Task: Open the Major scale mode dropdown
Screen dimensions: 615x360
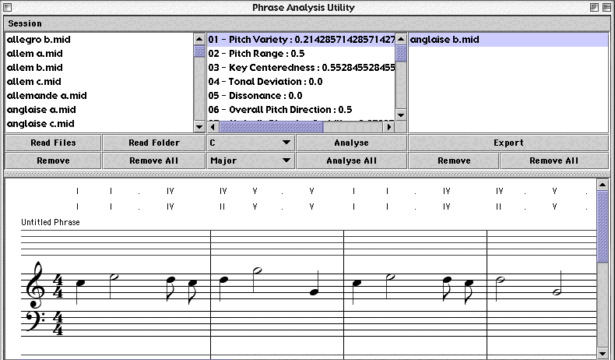Action: [250, 161]
